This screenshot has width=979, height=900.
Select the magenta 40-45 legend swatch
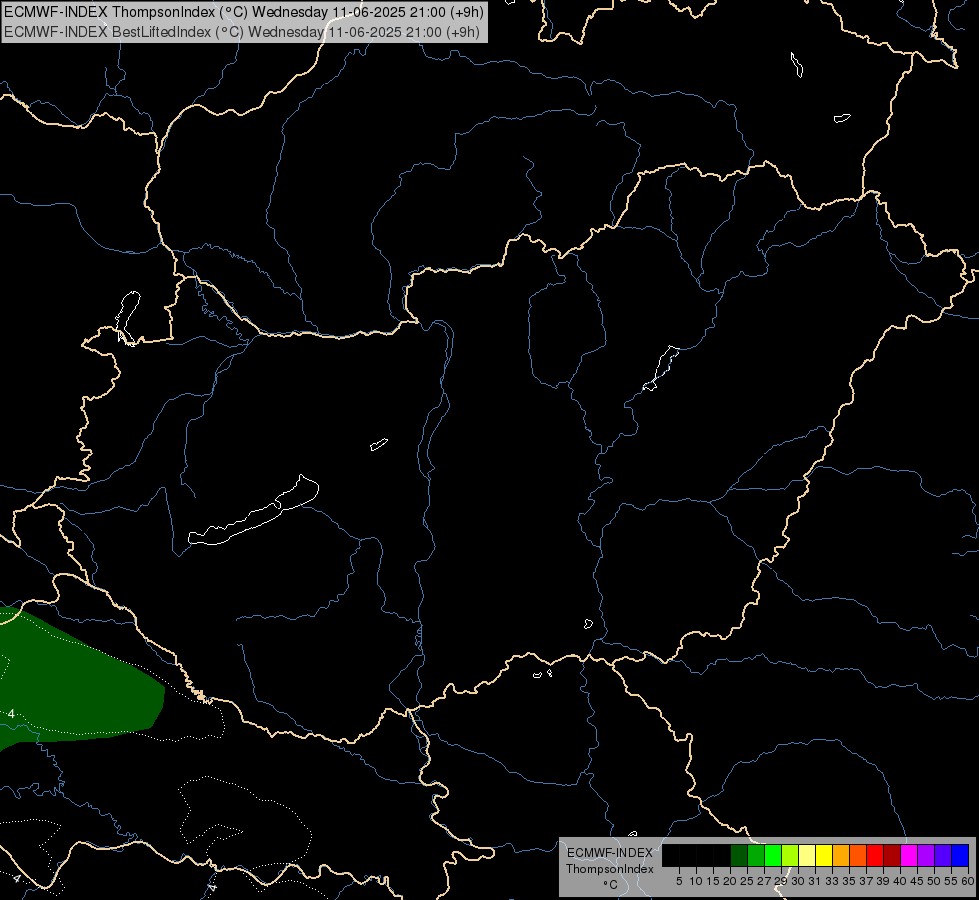click(909, 856)
